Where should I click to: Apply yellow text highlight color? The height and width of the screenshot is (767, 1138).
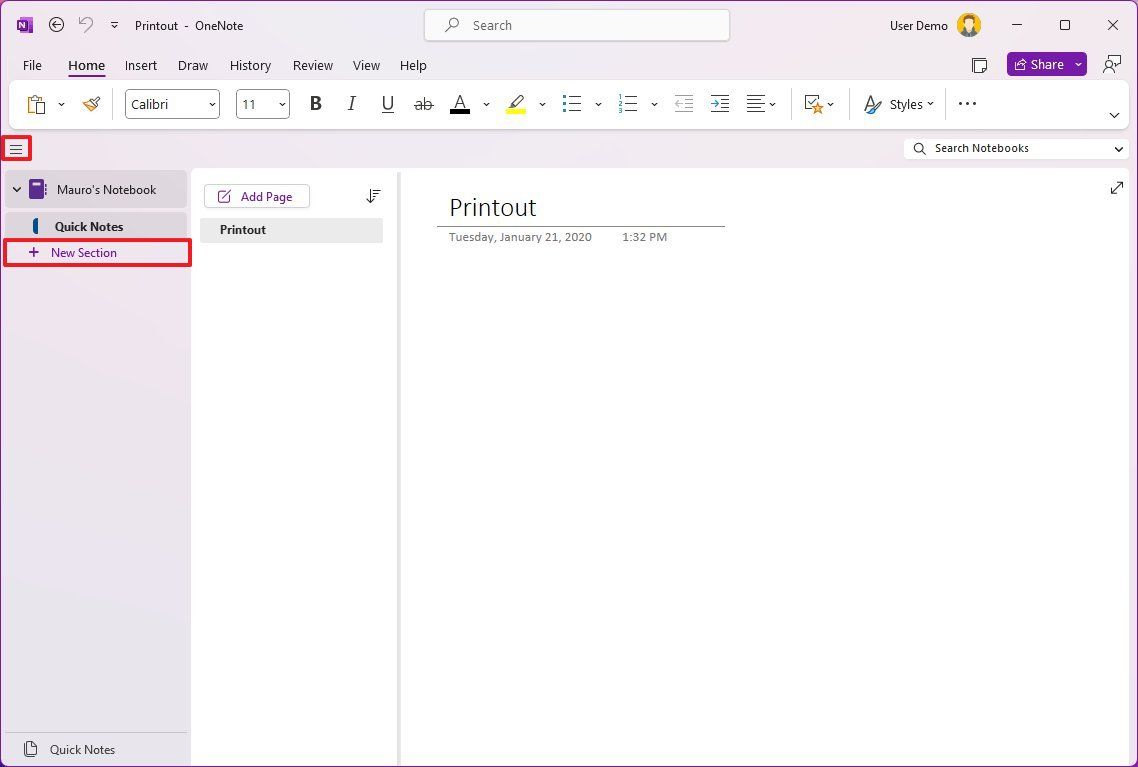[515, 103]
